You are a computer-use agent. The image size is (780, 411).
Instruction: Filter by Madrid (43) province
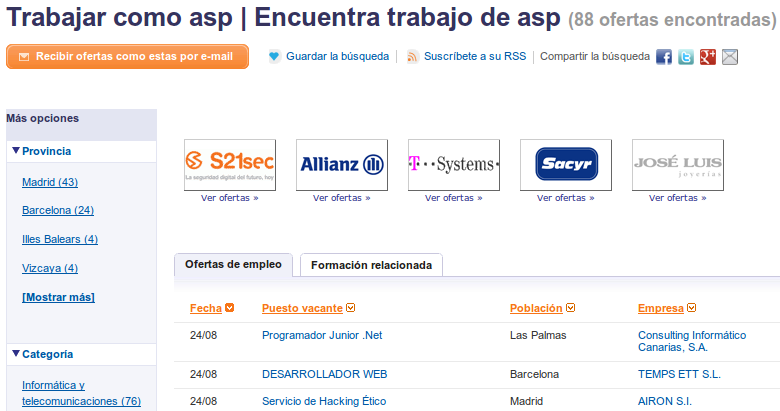pos(50,182)
